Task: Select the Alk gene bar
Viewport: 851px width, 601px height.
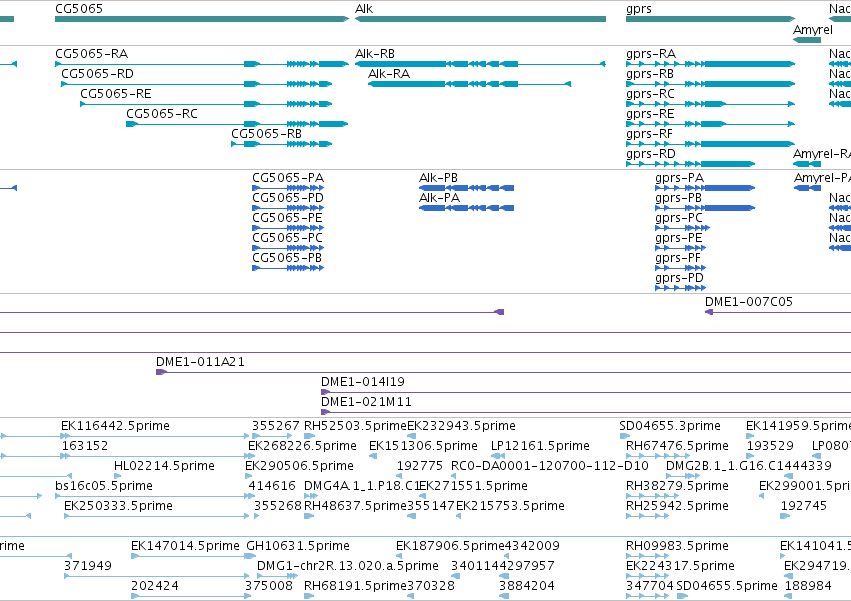Action: click(x=480, y=19)
